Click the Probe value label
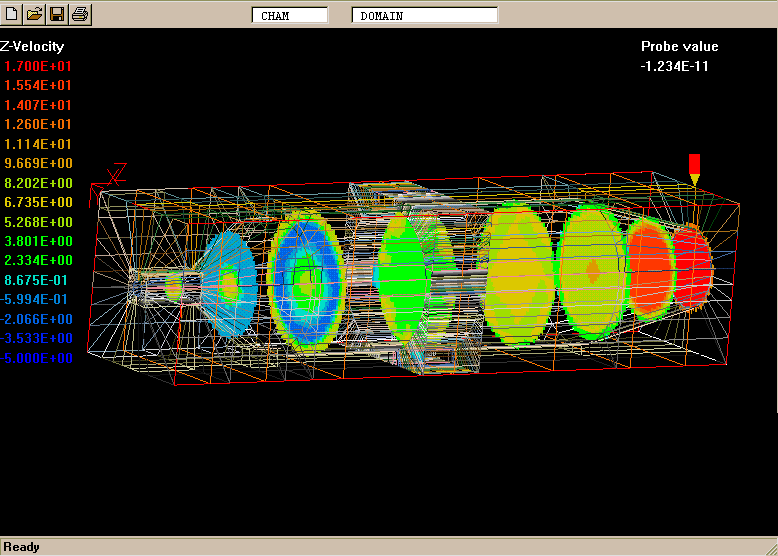 point(679,46)
